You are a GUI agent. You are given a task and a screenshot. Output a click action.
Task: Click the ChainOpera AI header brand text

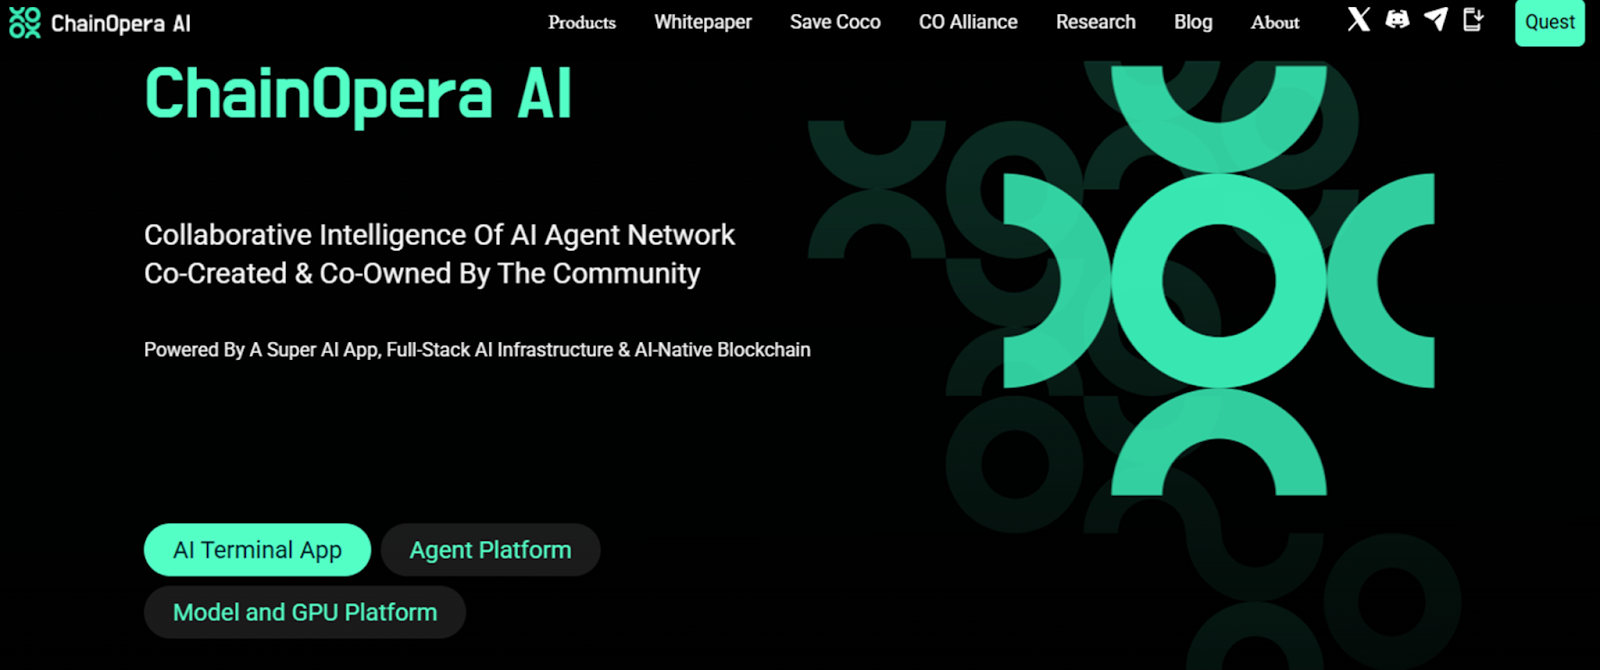120,24
